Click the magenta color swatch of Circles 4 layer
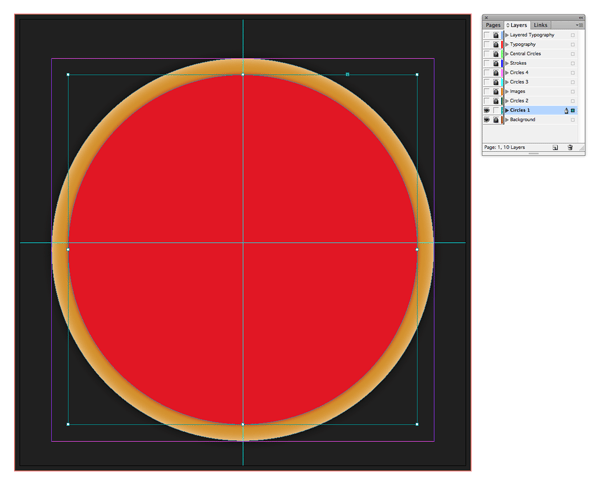Viewport: 600px width, 486px height. (502, 73)
